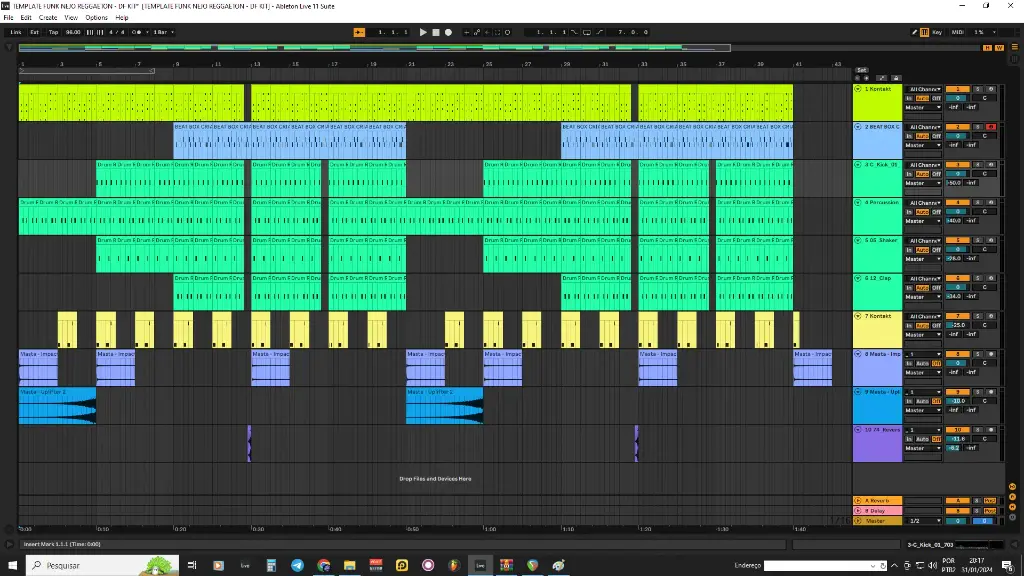Collapse the 4 Percussion track
The image size is (1024, 576).
point(858,202)
